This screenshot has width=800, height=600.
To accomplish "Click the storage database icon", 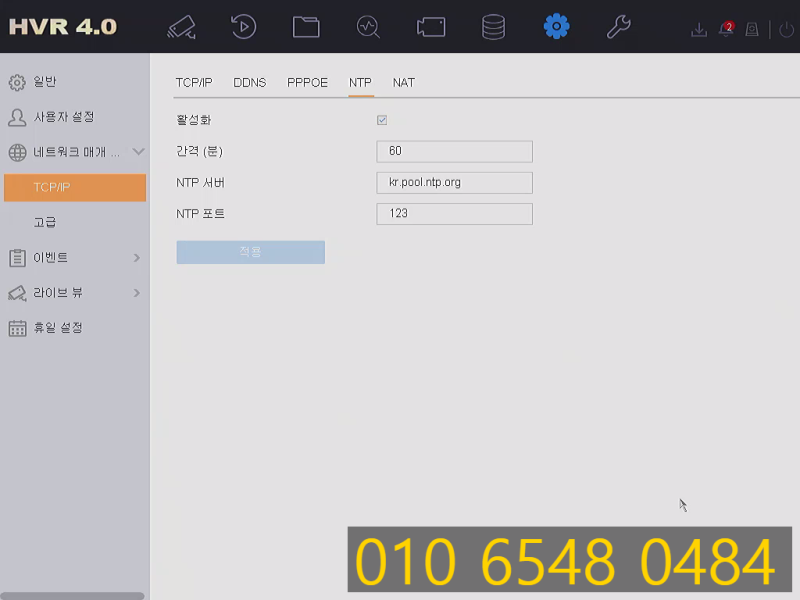I will [493, 26].
